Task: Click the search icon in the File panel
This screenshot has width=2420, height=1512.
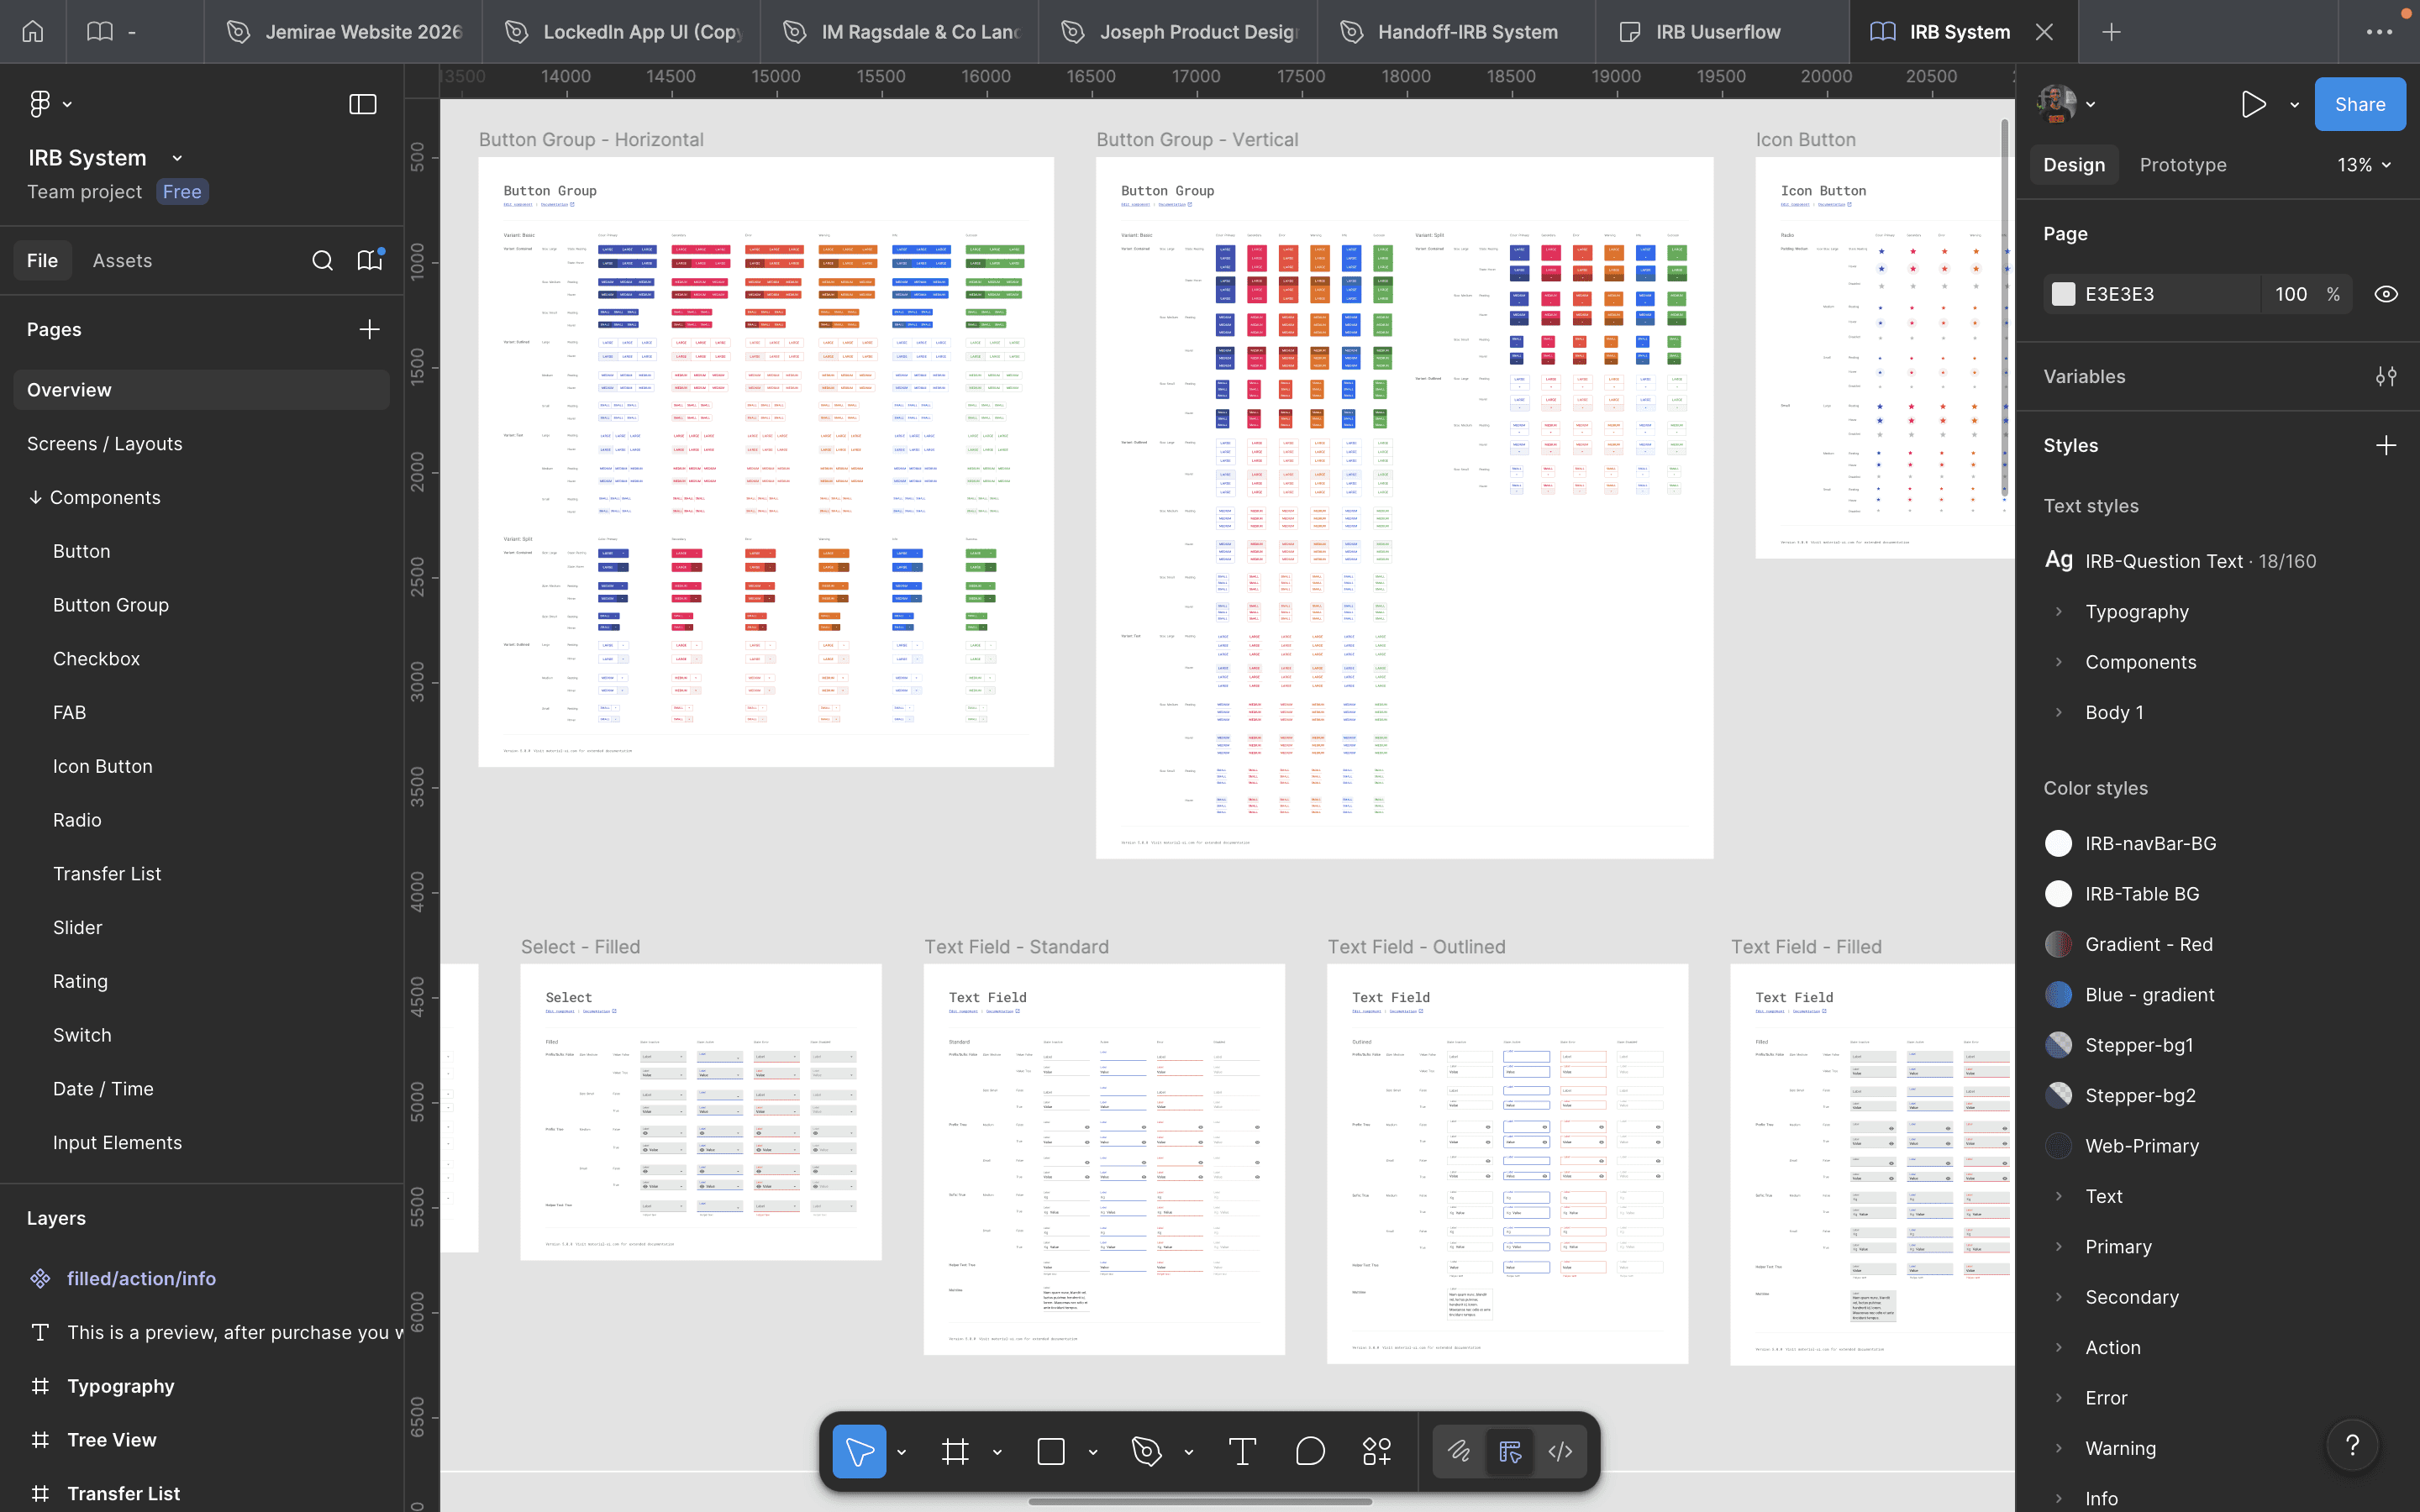Action: point(322,261)
